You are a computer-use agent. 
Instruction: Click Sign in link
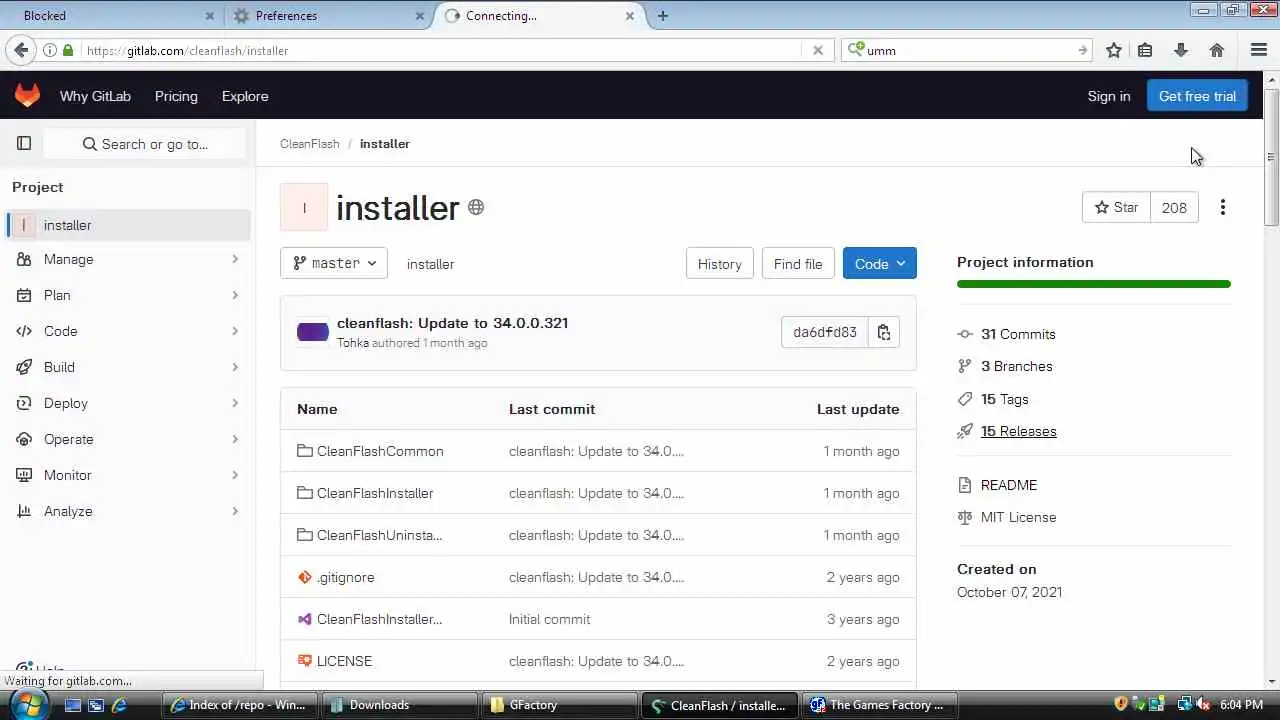tap(1109, 96)
